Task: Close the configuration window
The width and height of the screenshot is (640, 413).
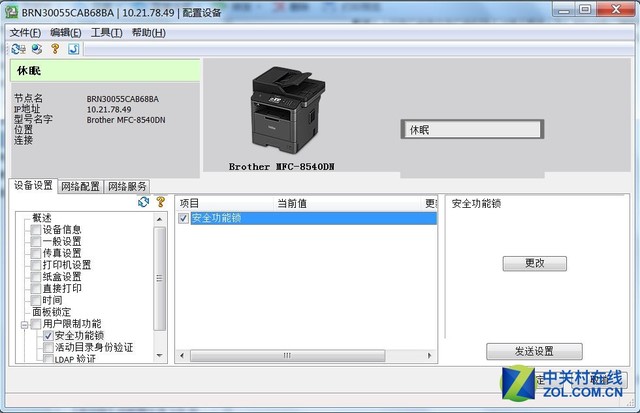Action: [x=616, y=10]
